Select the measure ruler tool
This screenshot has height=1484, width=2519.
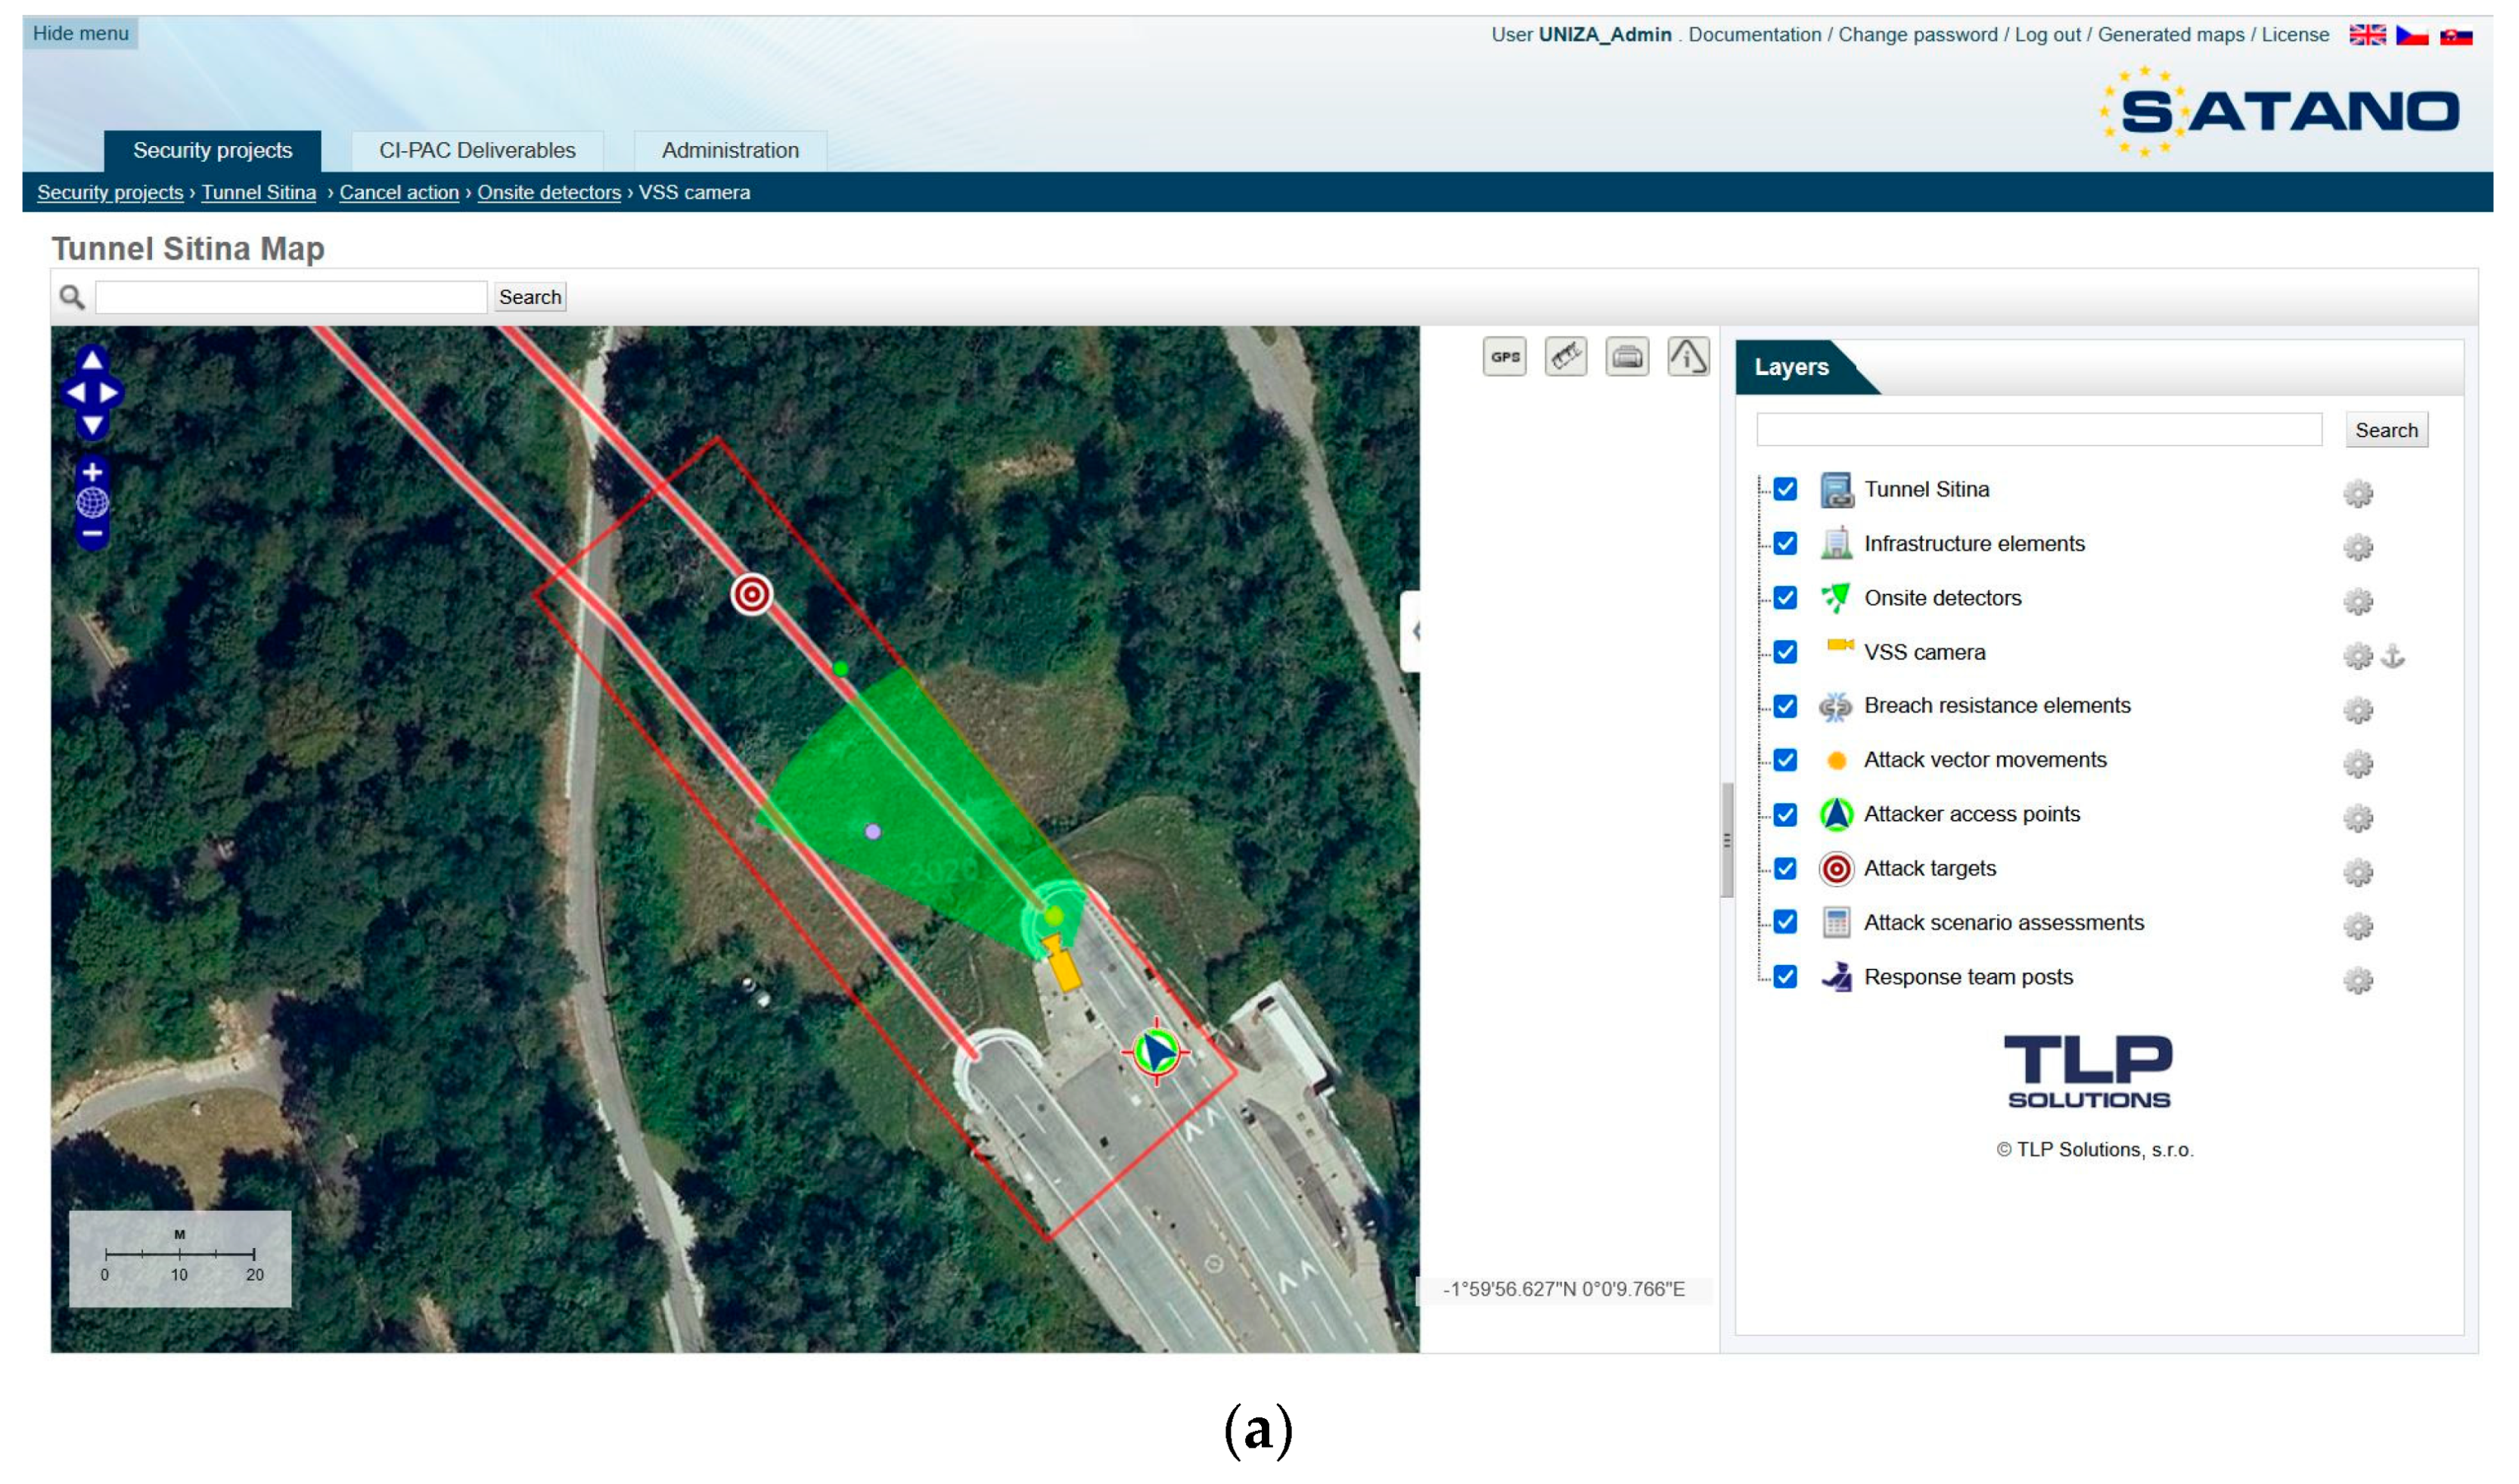1565,357
